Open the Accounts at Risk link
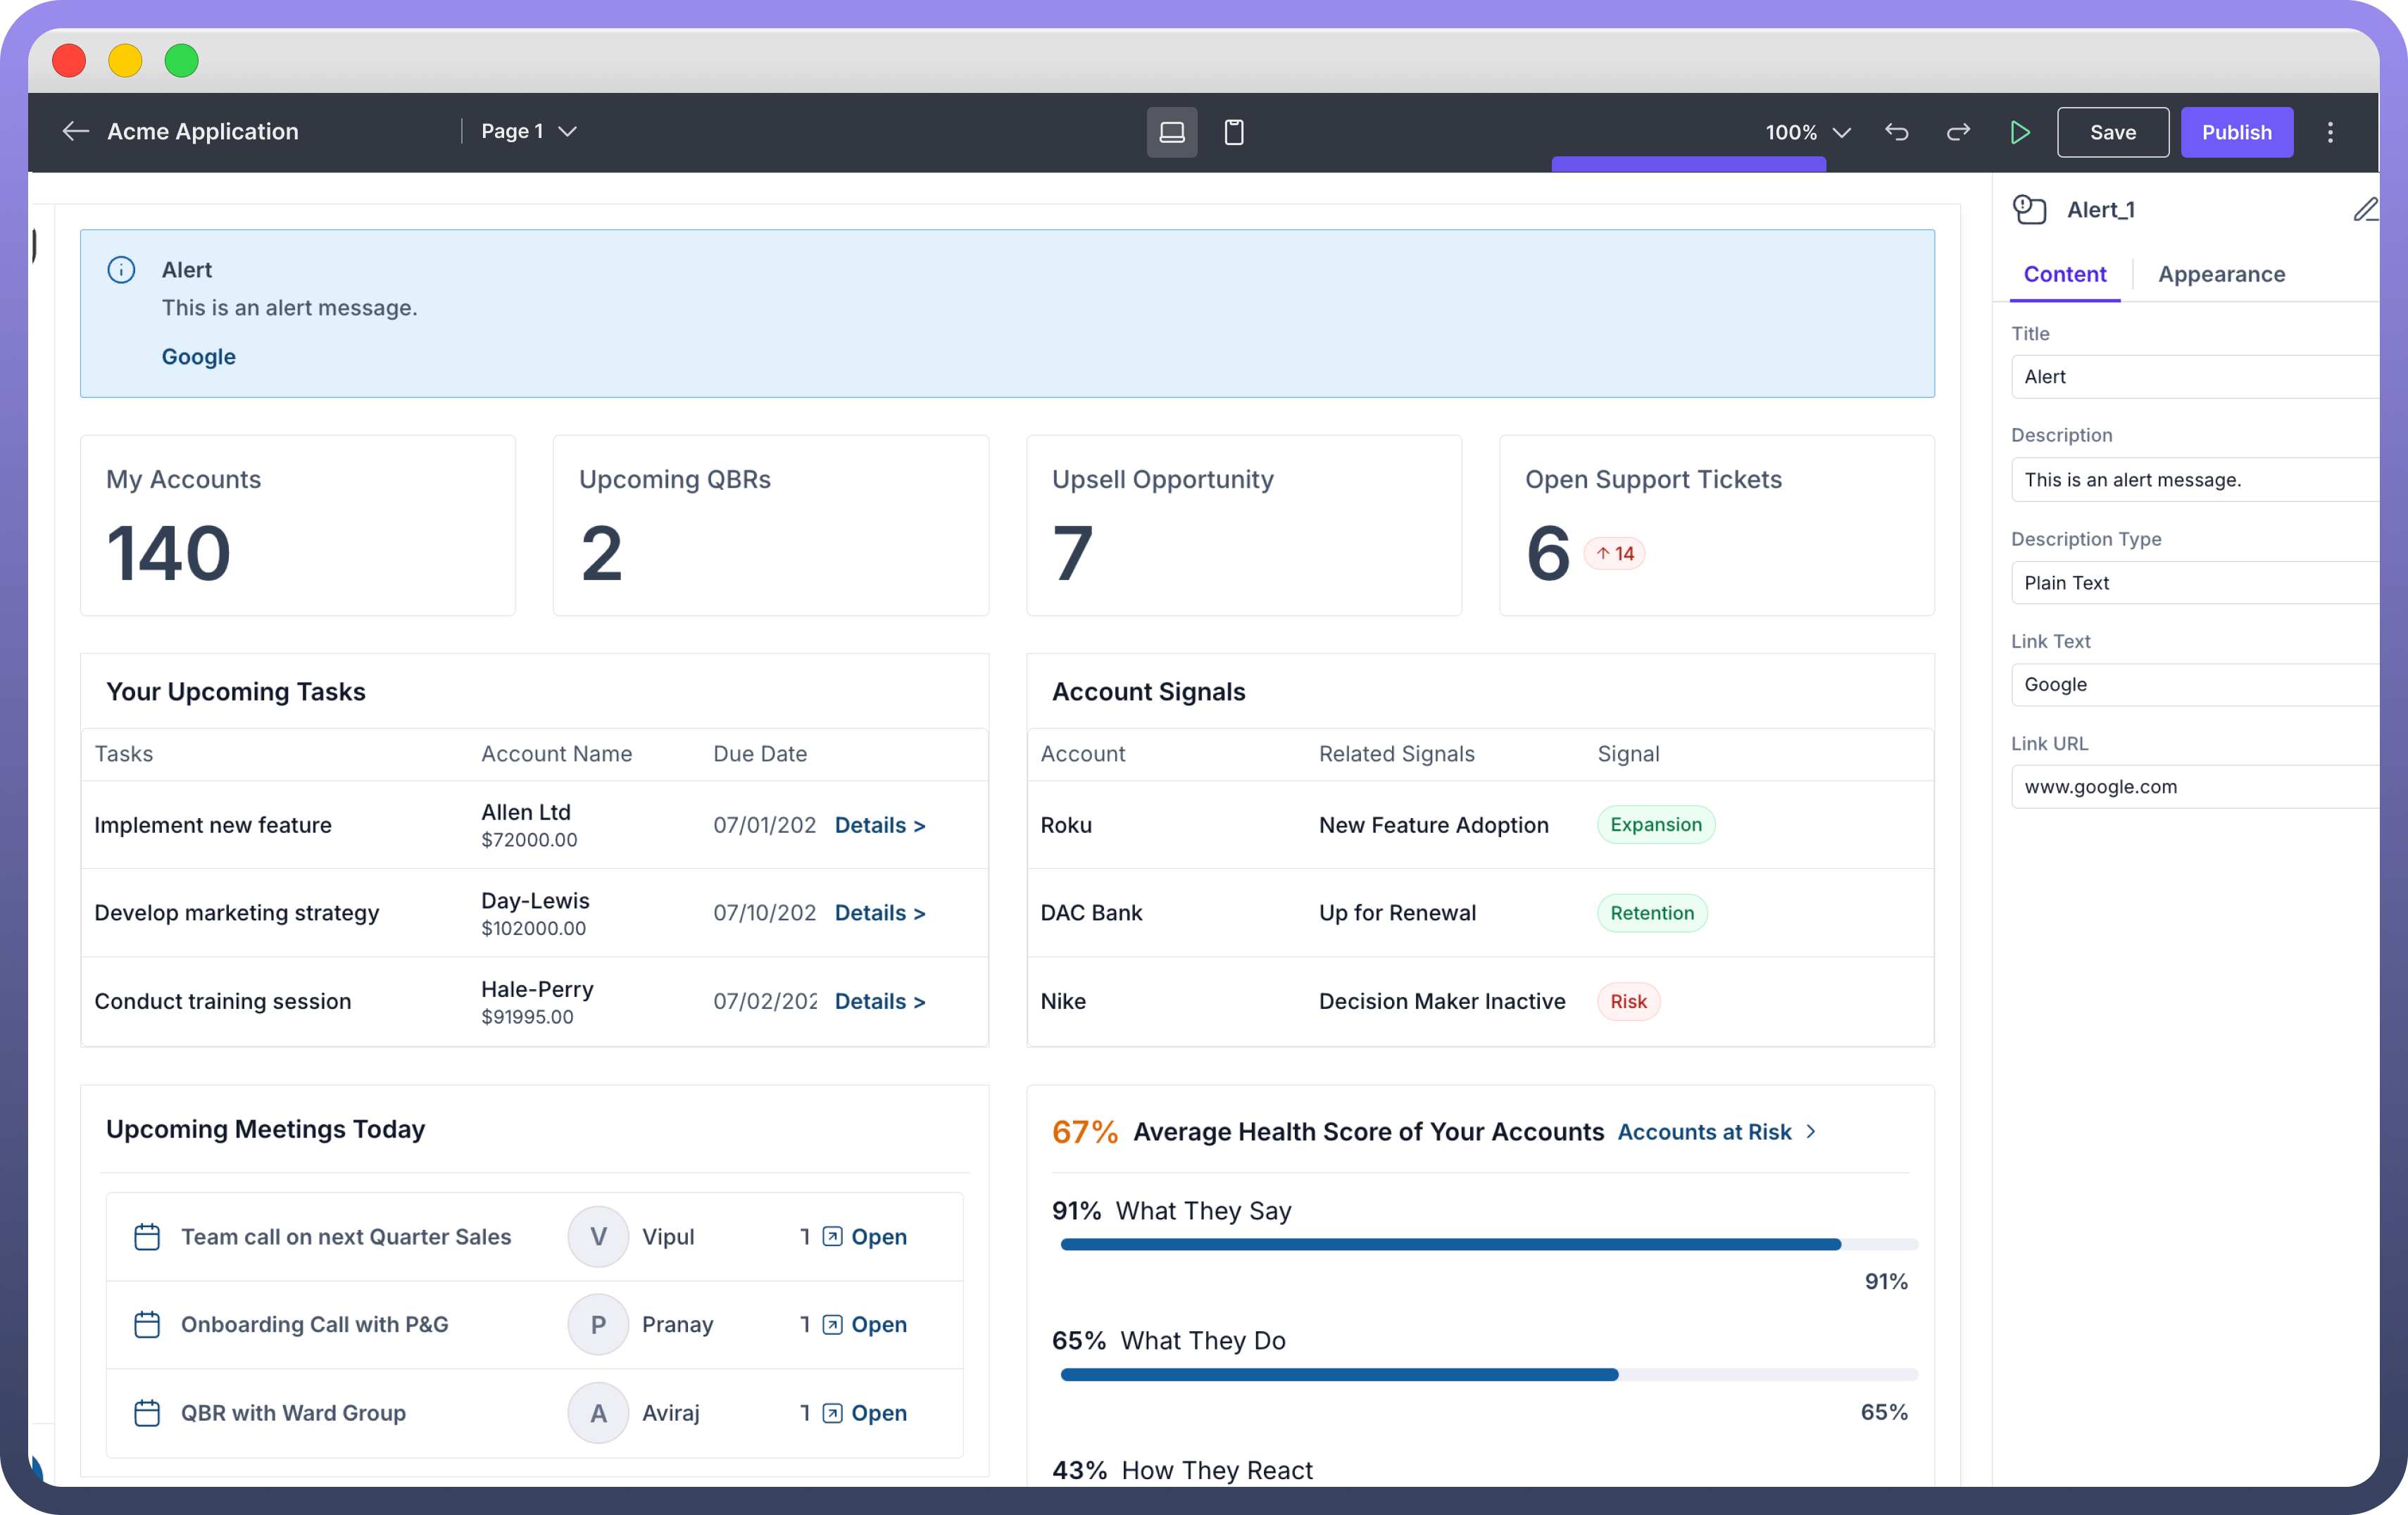 tap(1704, 1131)
